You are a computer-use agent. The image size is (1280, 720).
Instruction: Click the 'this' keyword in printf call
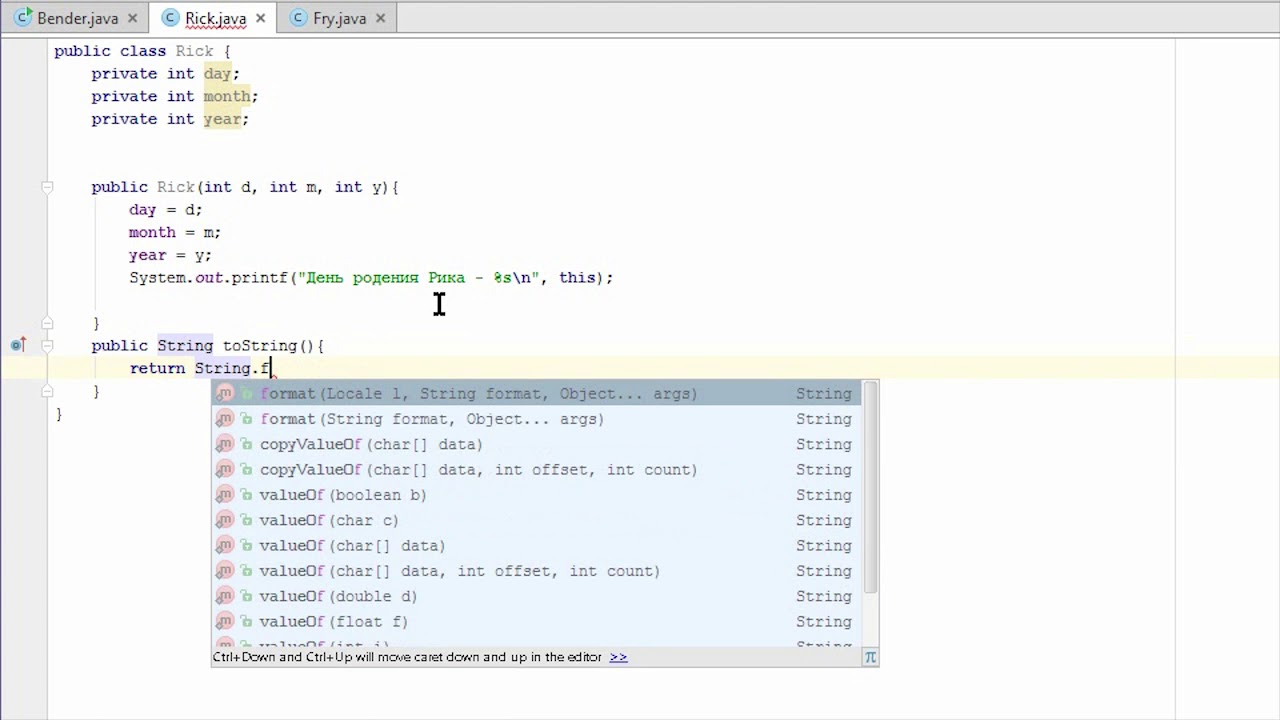click(x=578, y=278)
